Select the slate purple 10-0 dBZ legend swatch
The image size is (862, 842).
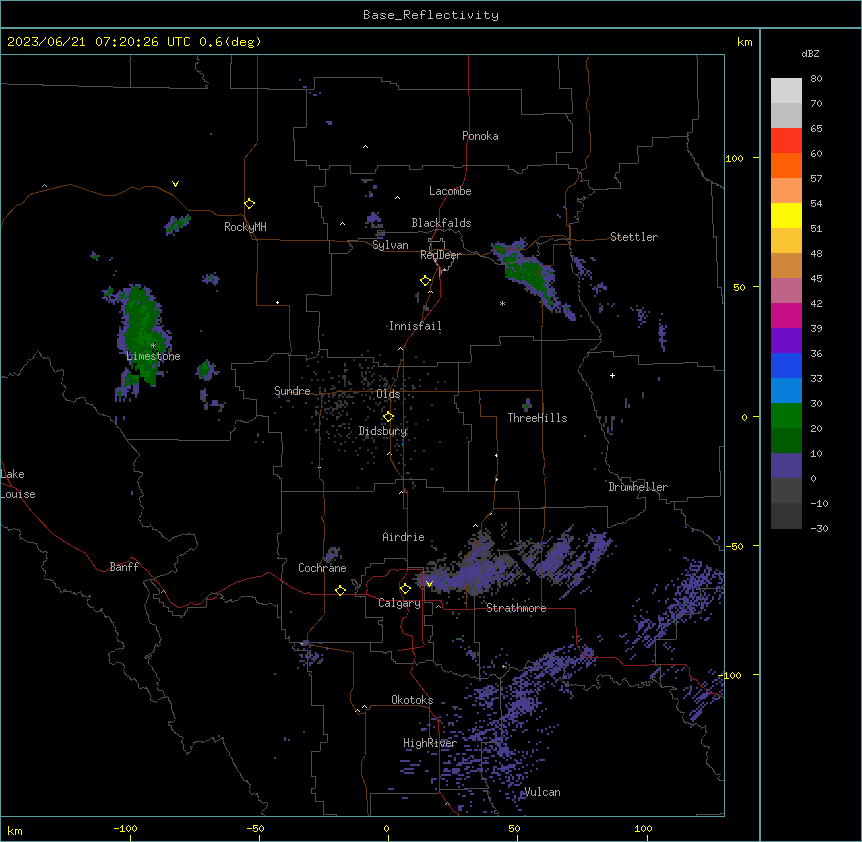786,466
